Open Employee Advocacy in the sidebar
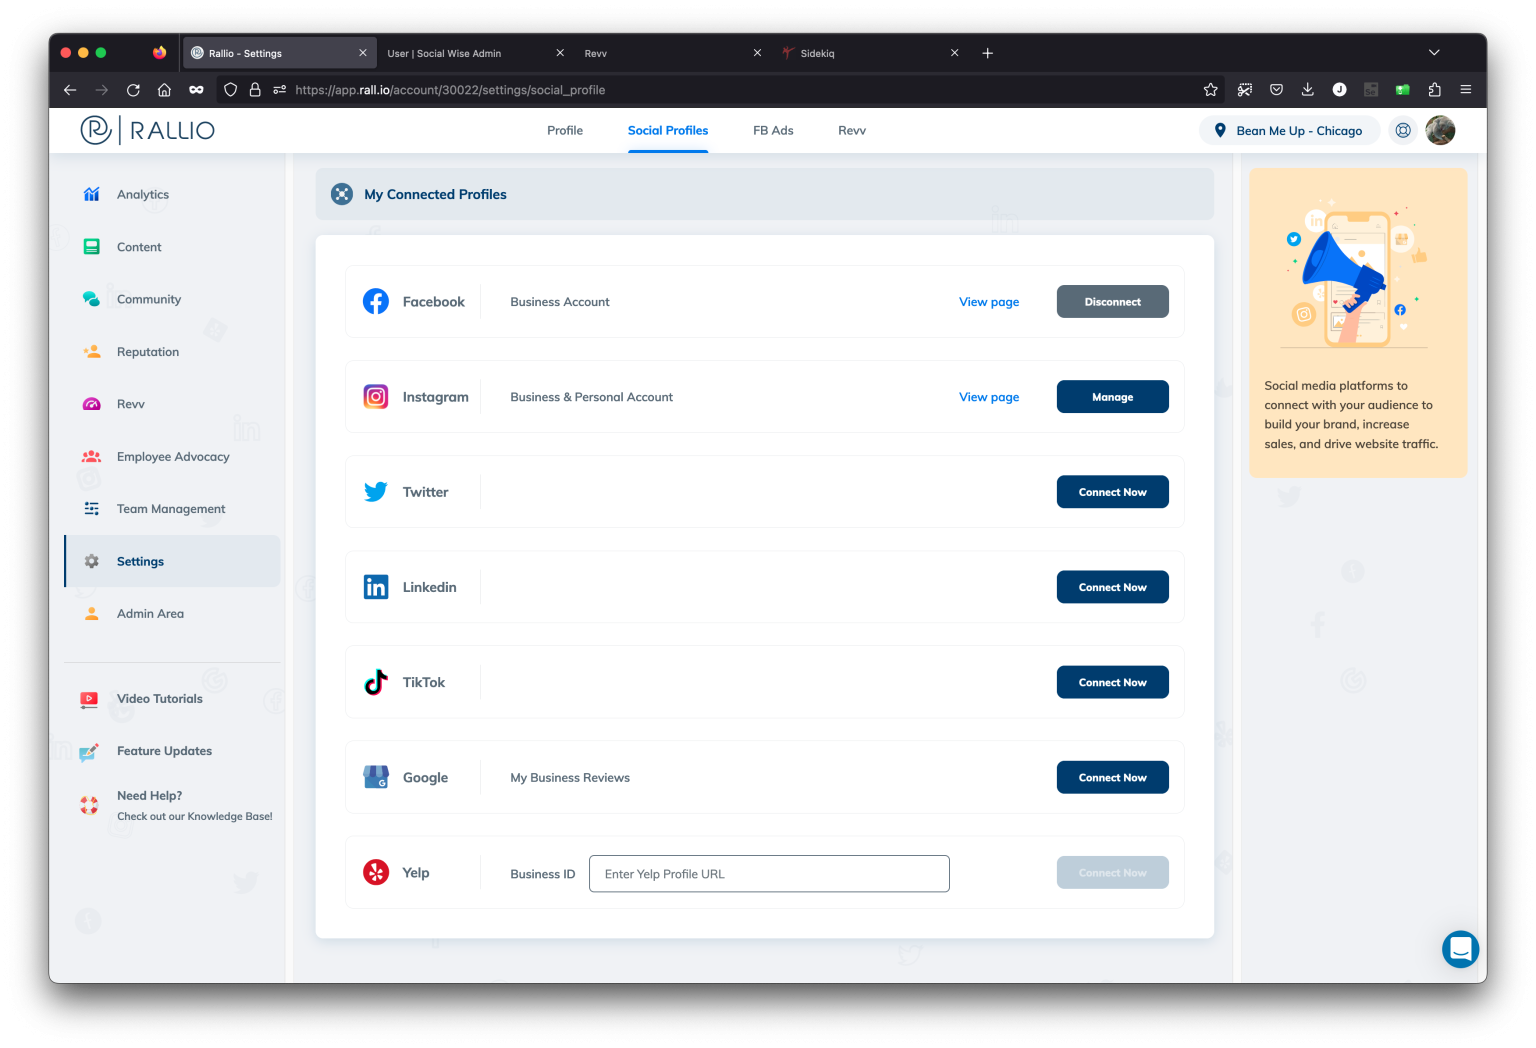The width and height of the screenshot is (1536, 1048). coord(173,457)
